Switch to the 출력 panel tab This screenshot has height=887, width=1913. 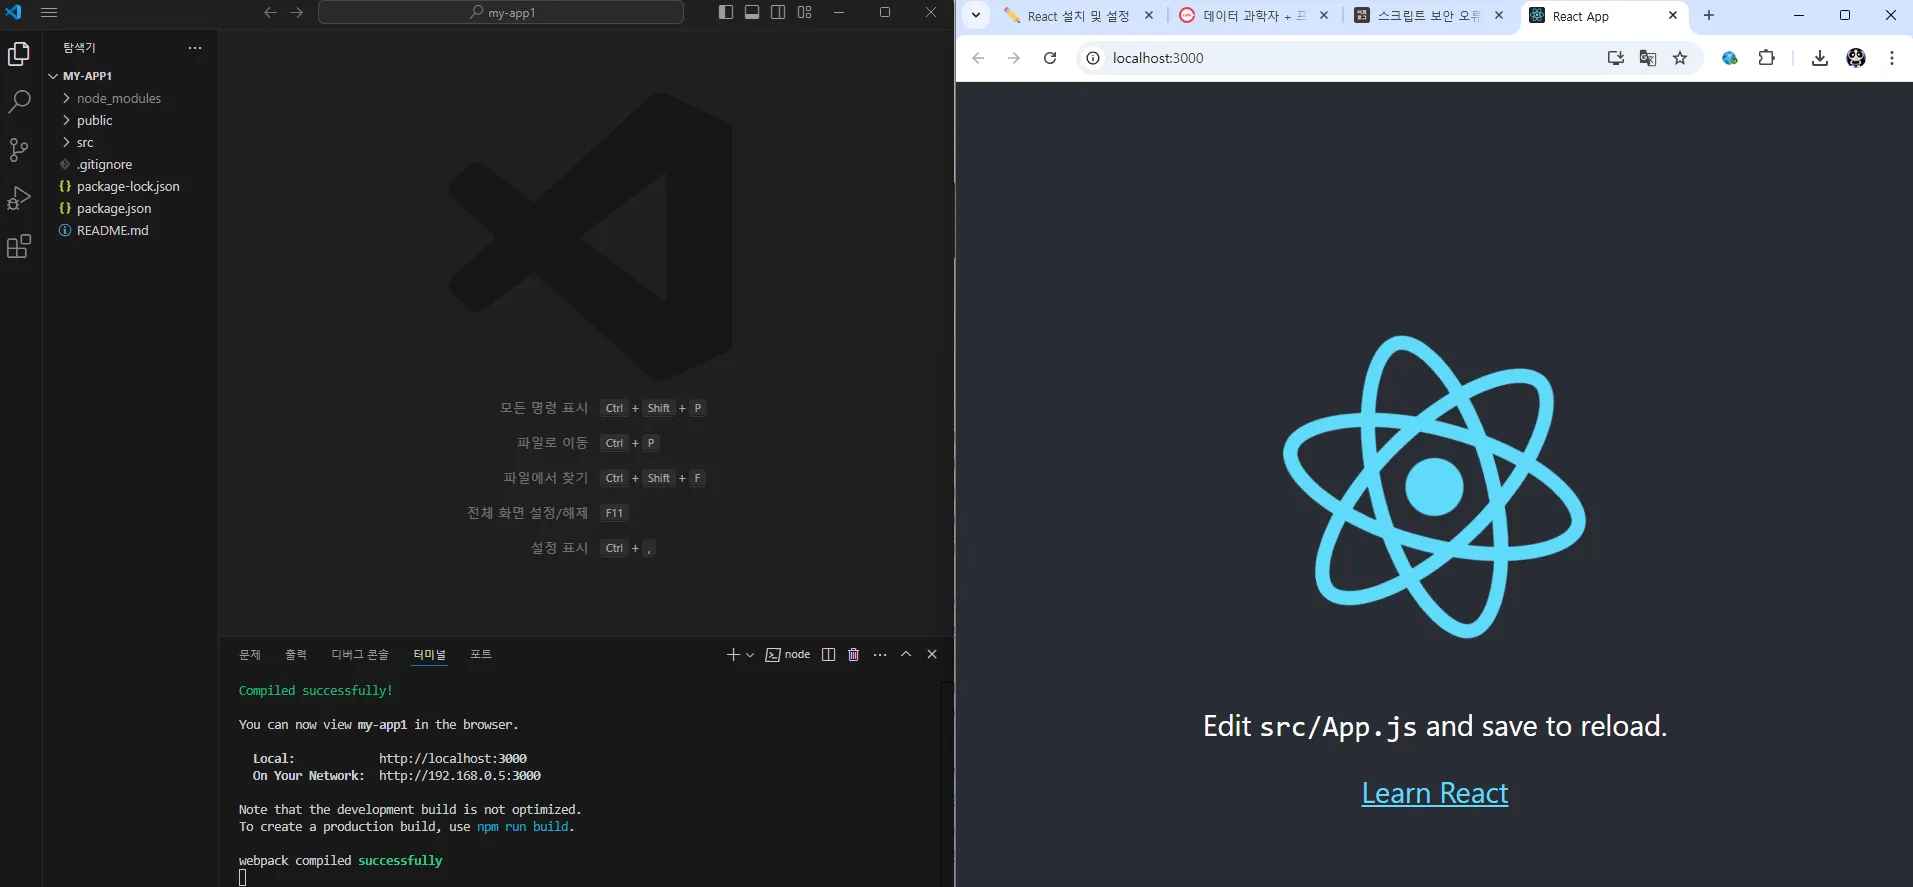[296, 654]
